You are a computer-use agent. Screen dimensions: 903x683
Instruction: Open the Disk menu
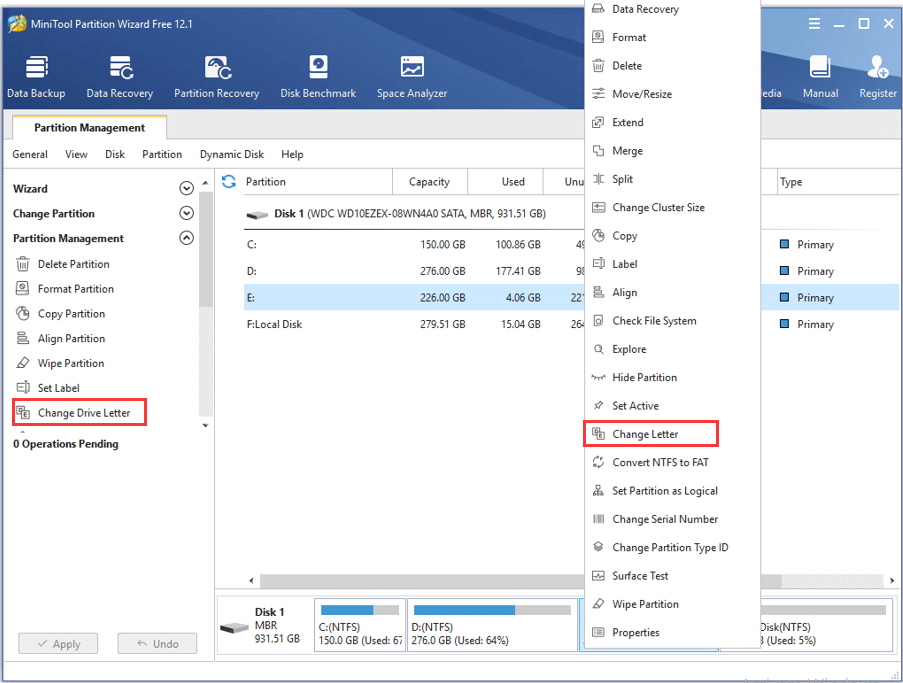pos(115,154)
